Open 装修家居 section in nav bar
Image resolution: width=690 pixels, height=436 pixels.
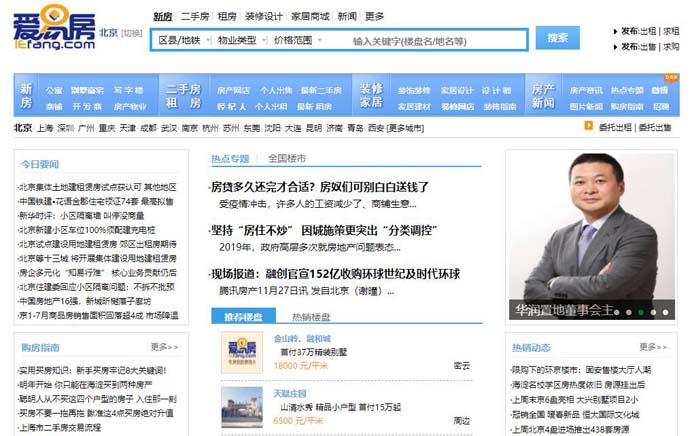point(371,95)
